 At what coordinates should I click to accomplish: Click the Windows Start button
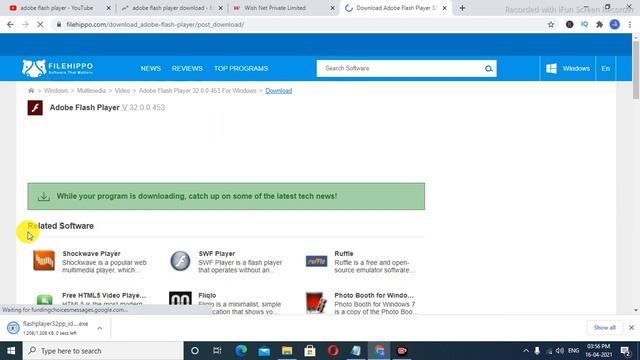pos(11,351)
